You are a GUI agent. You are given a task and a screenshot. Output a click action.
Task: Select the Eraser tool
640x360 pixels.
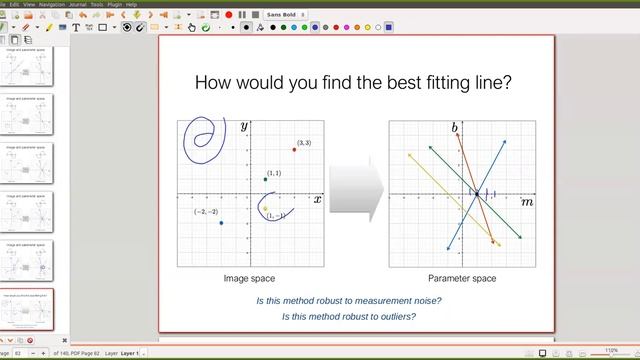coord(26,28)
